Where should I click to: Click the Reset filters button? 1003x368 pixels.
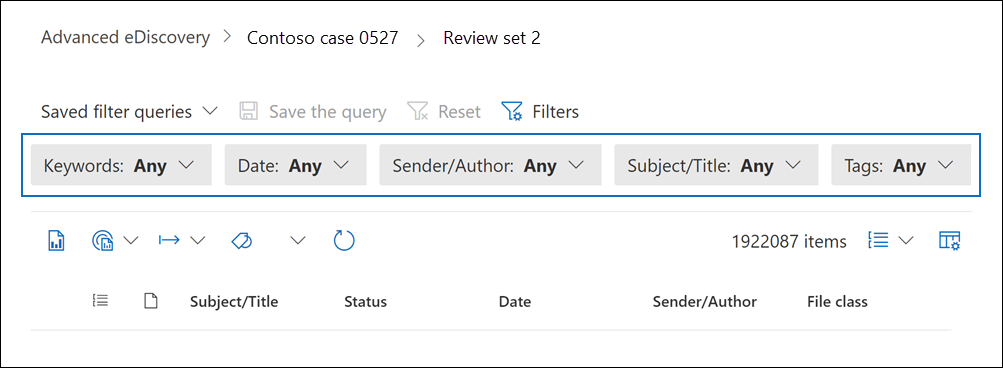(x=444, y=112)
